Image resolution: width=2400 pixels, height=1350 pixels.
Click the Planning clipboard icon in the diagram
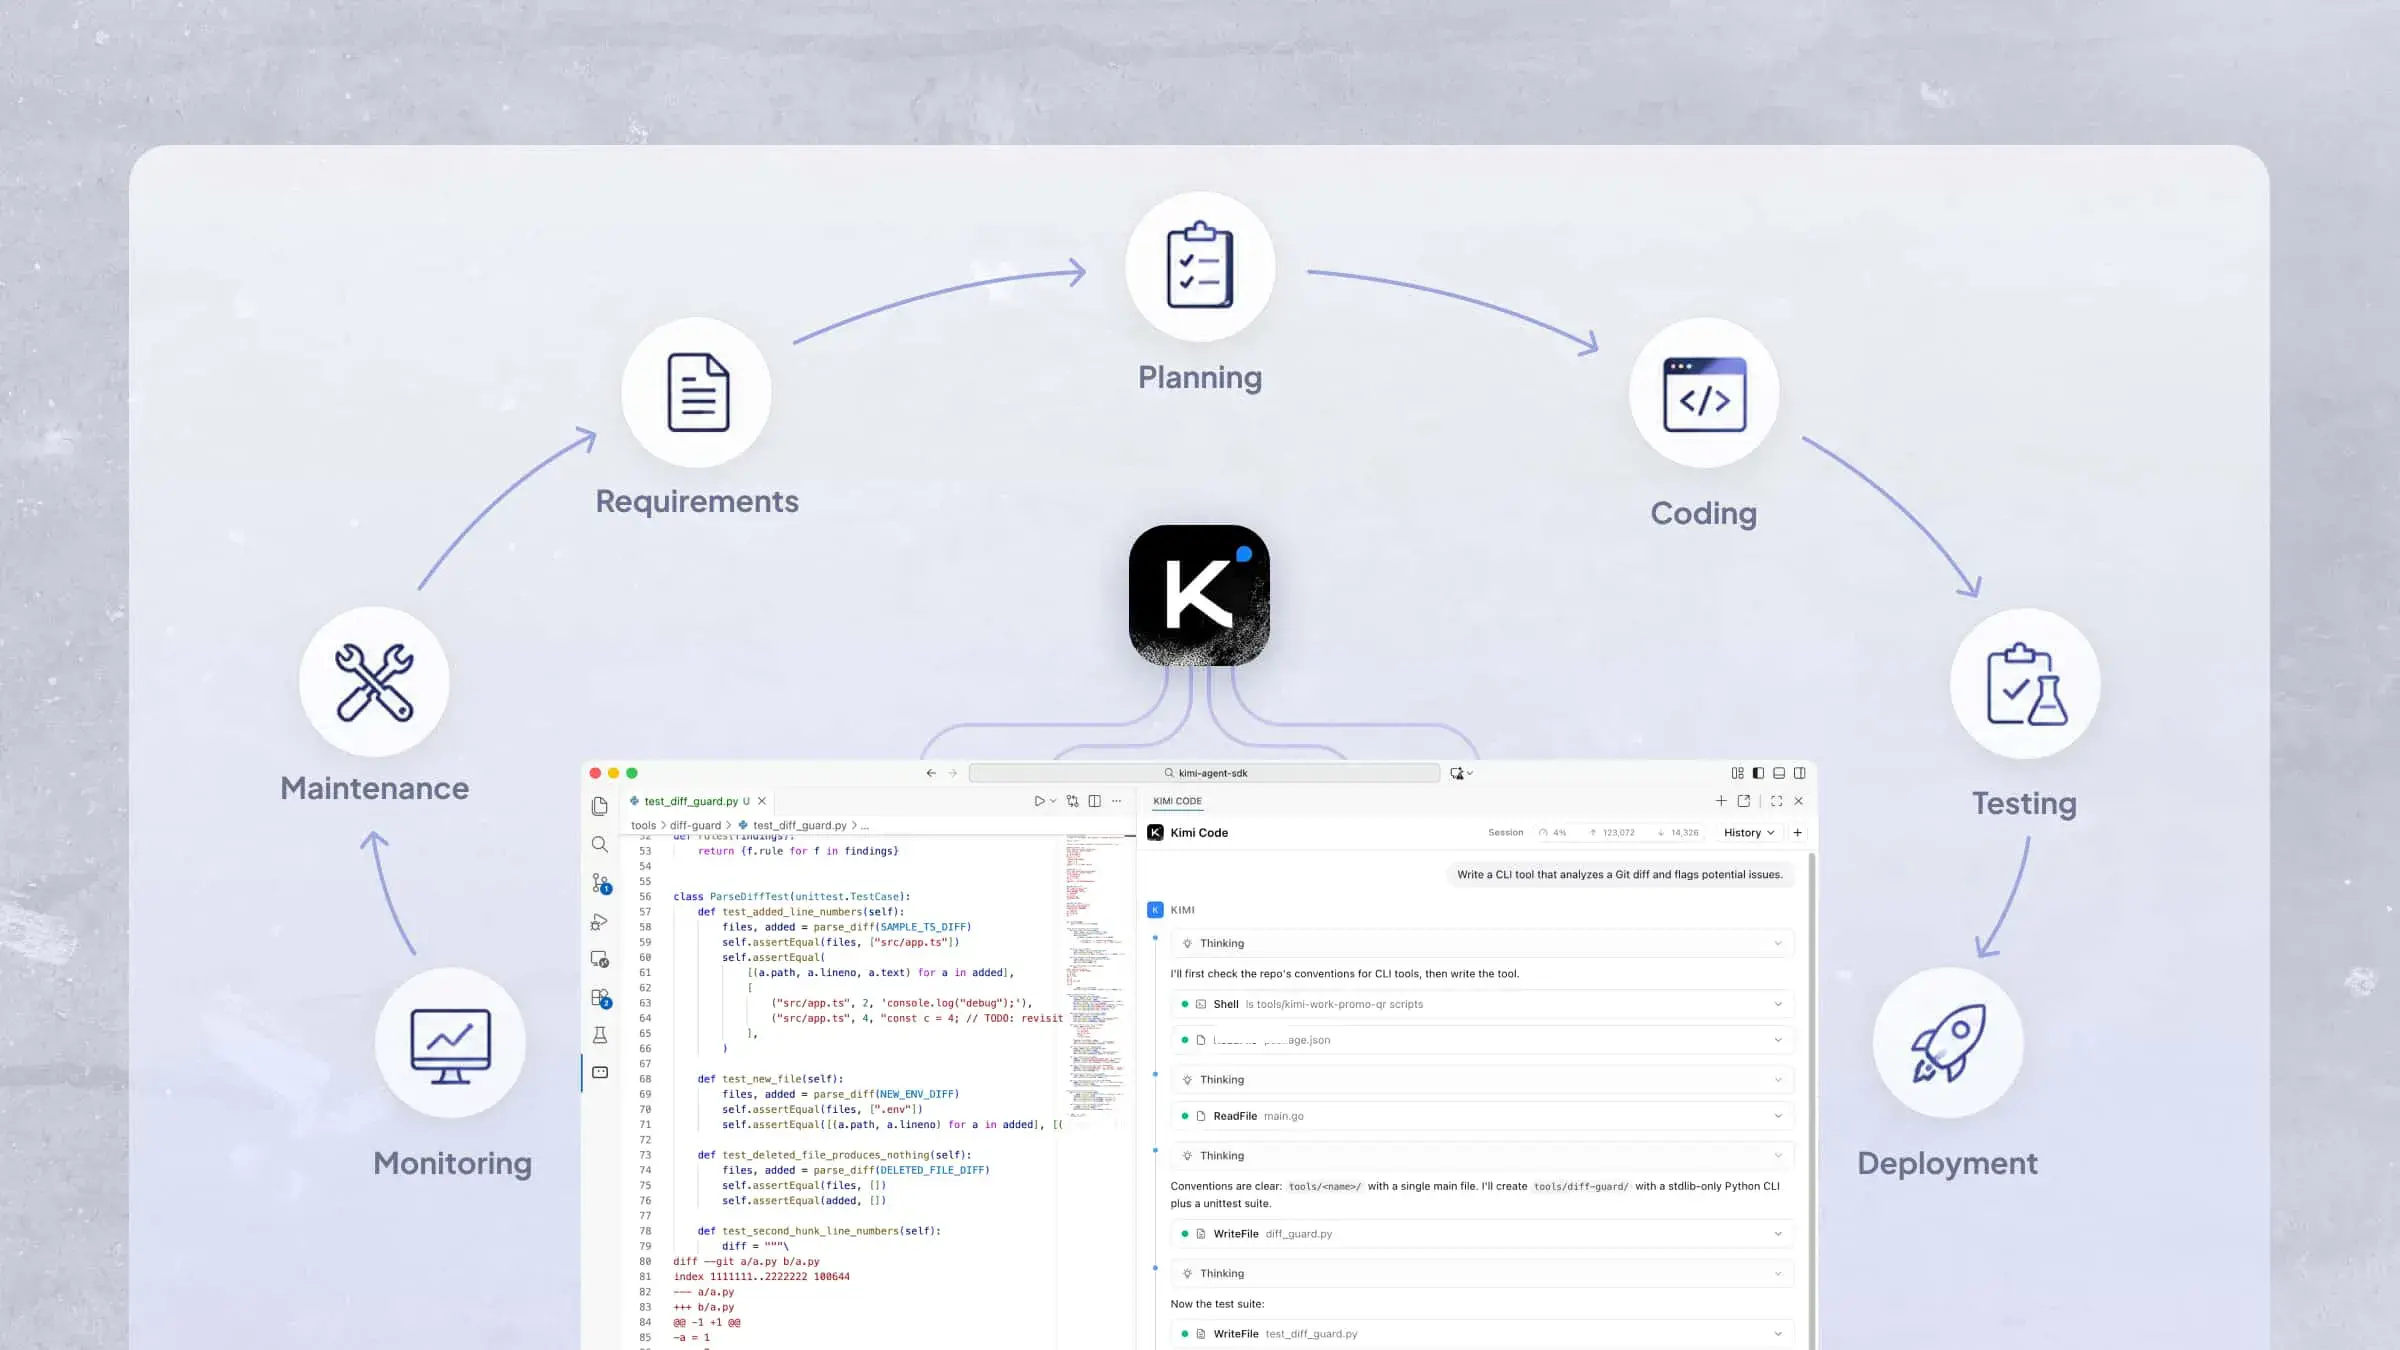(1200, 266)
